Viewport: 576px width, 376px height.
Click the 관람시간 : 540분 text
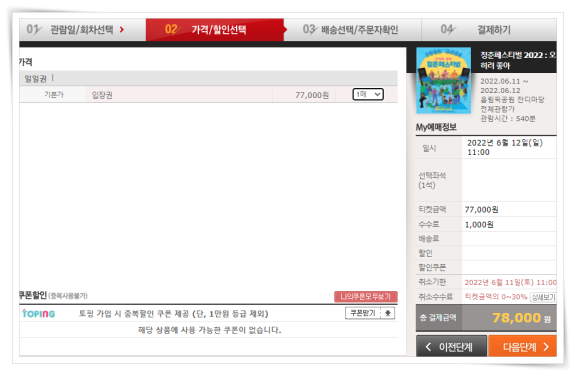(x=508, y=118)
